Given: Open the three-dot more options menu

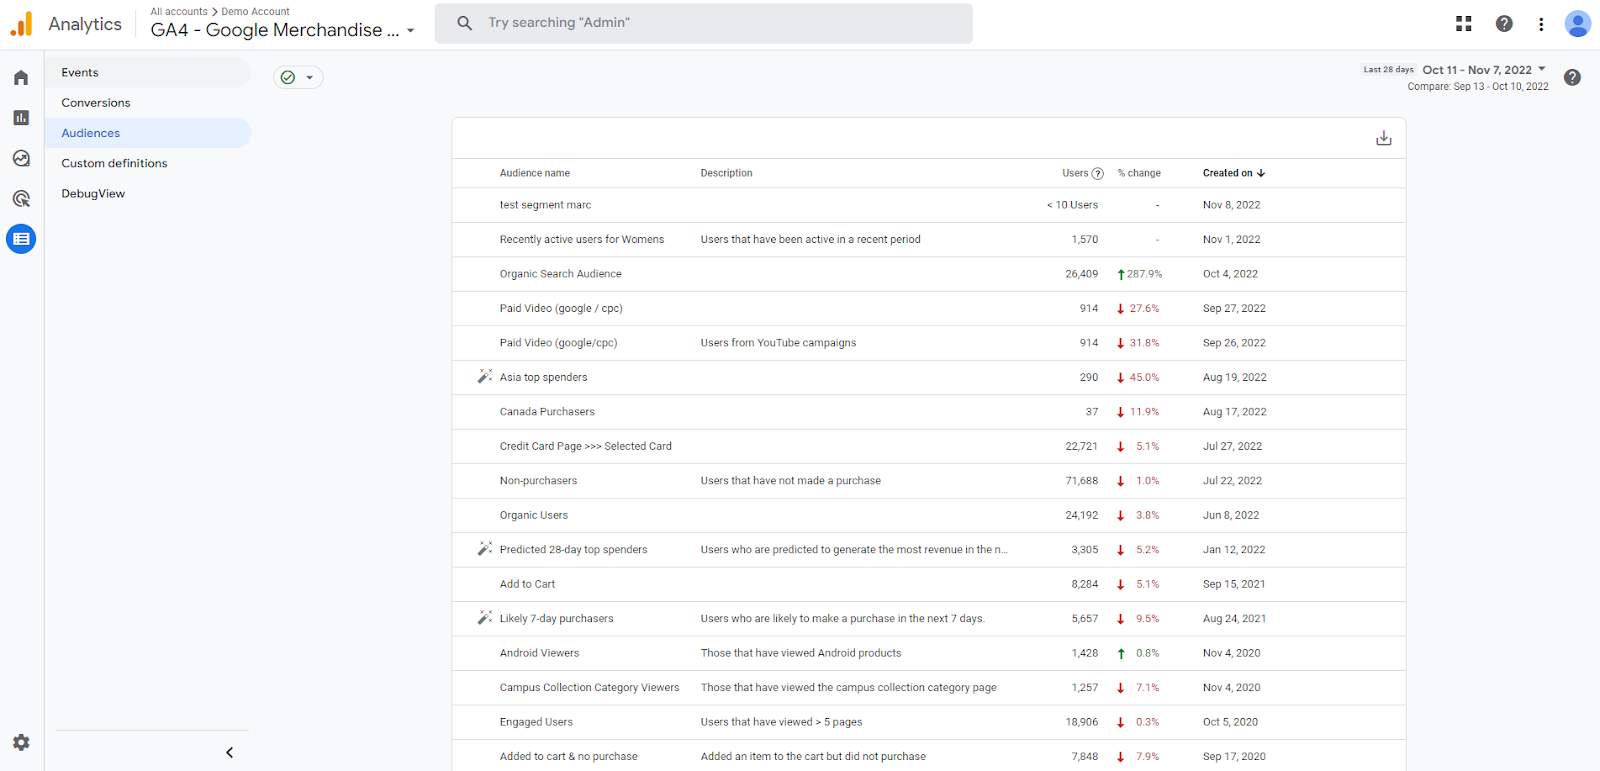Looking at the screenshot, I should [x=1541, y=24].
